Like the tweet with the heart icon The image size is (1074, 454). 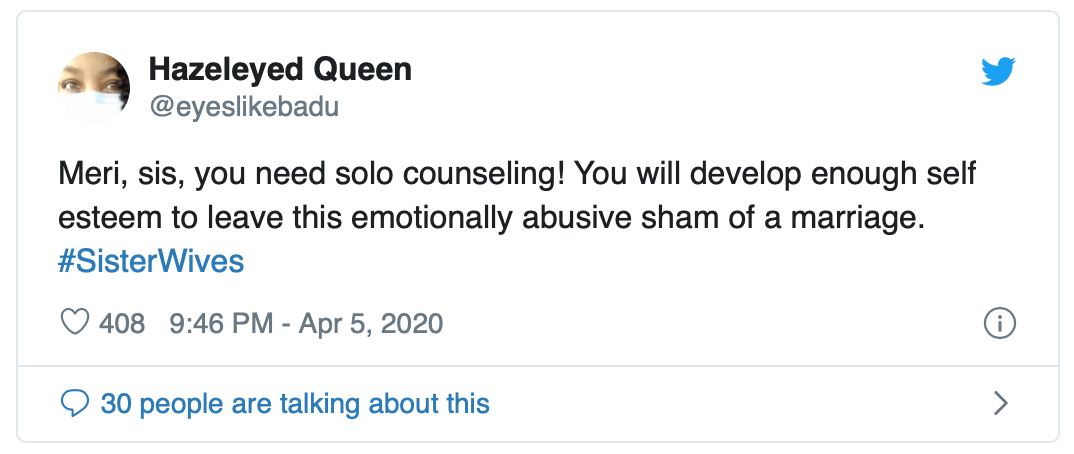click(x=76, y=324)
